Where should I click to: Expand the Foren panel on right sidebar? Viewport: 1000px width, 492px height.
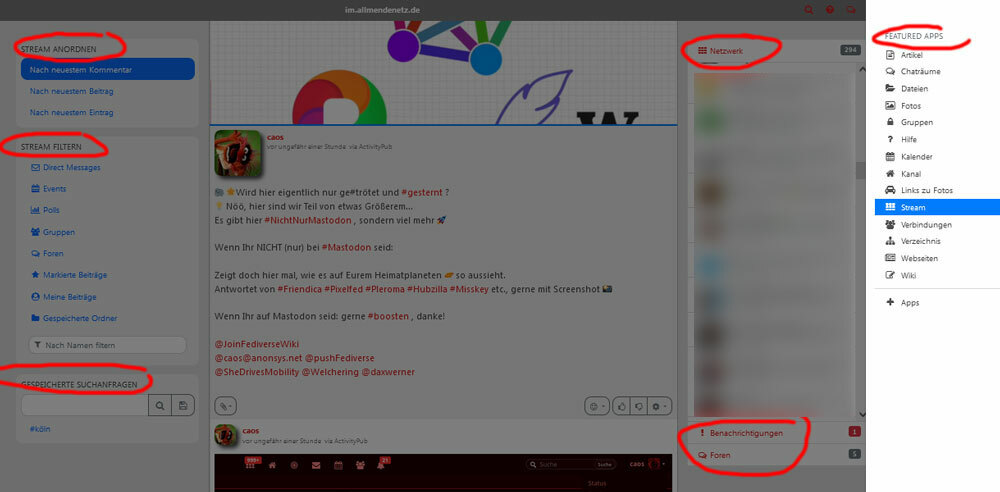point(720,455)
